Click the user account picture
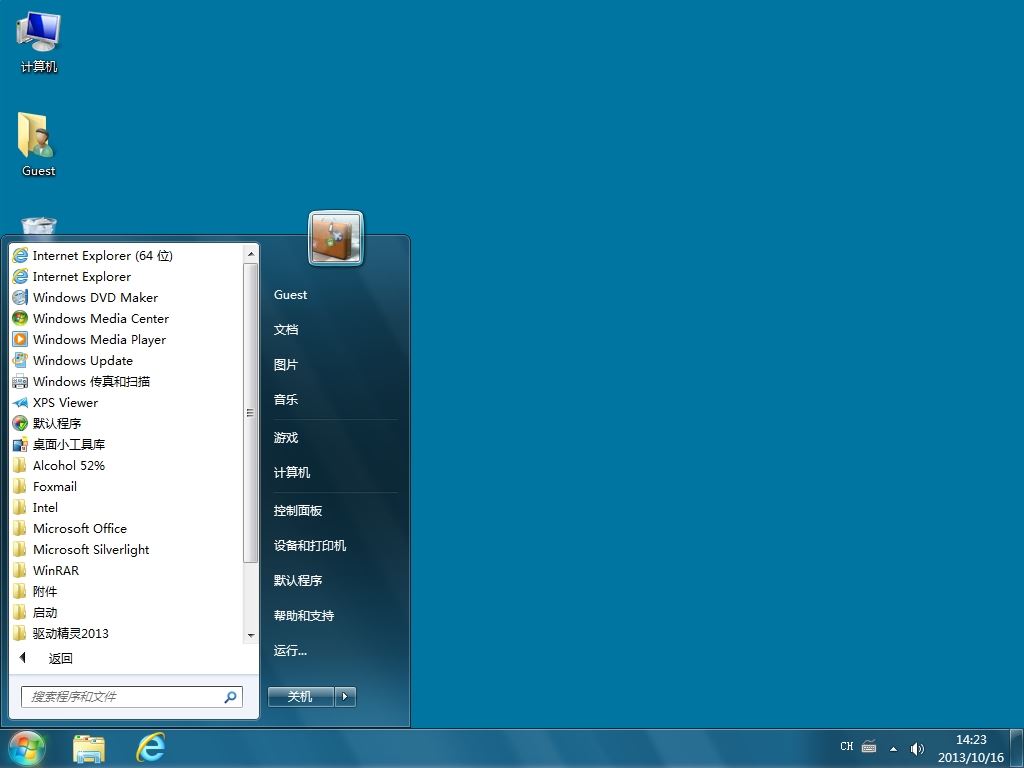Screen dimensions: 1024x768 [x=336, y=238]
